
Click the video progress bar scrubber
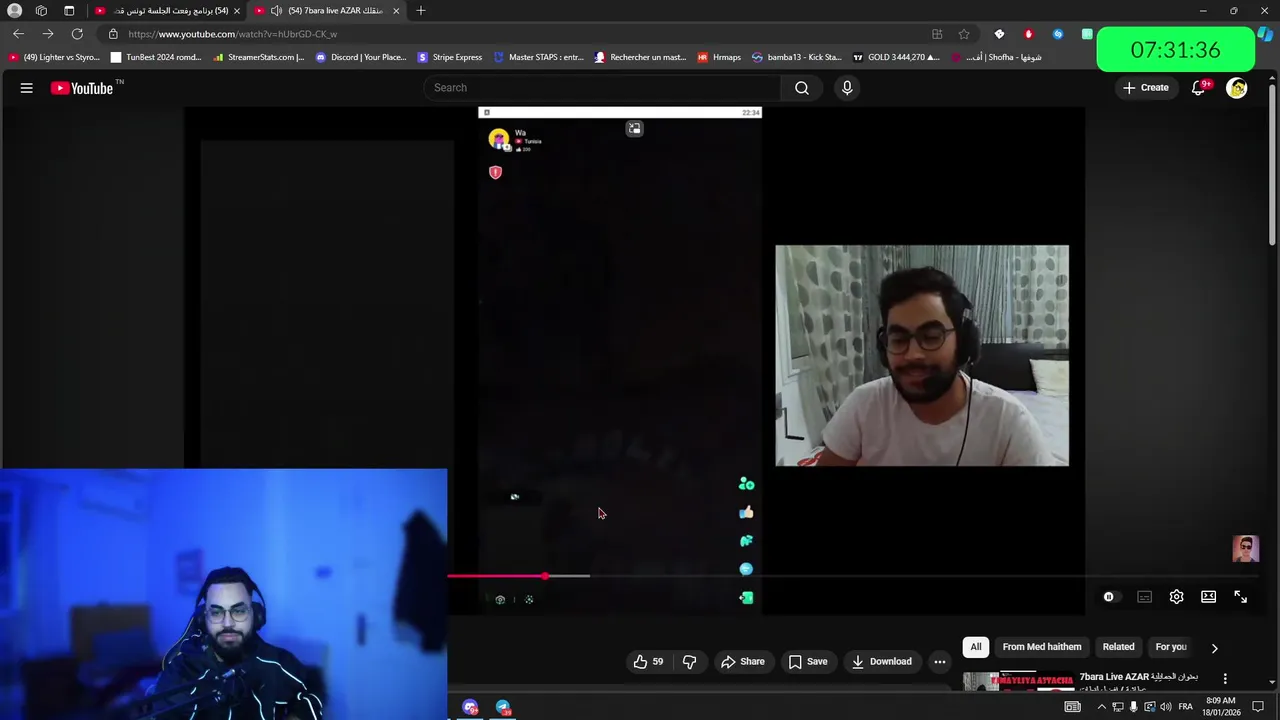pos(545,576)
